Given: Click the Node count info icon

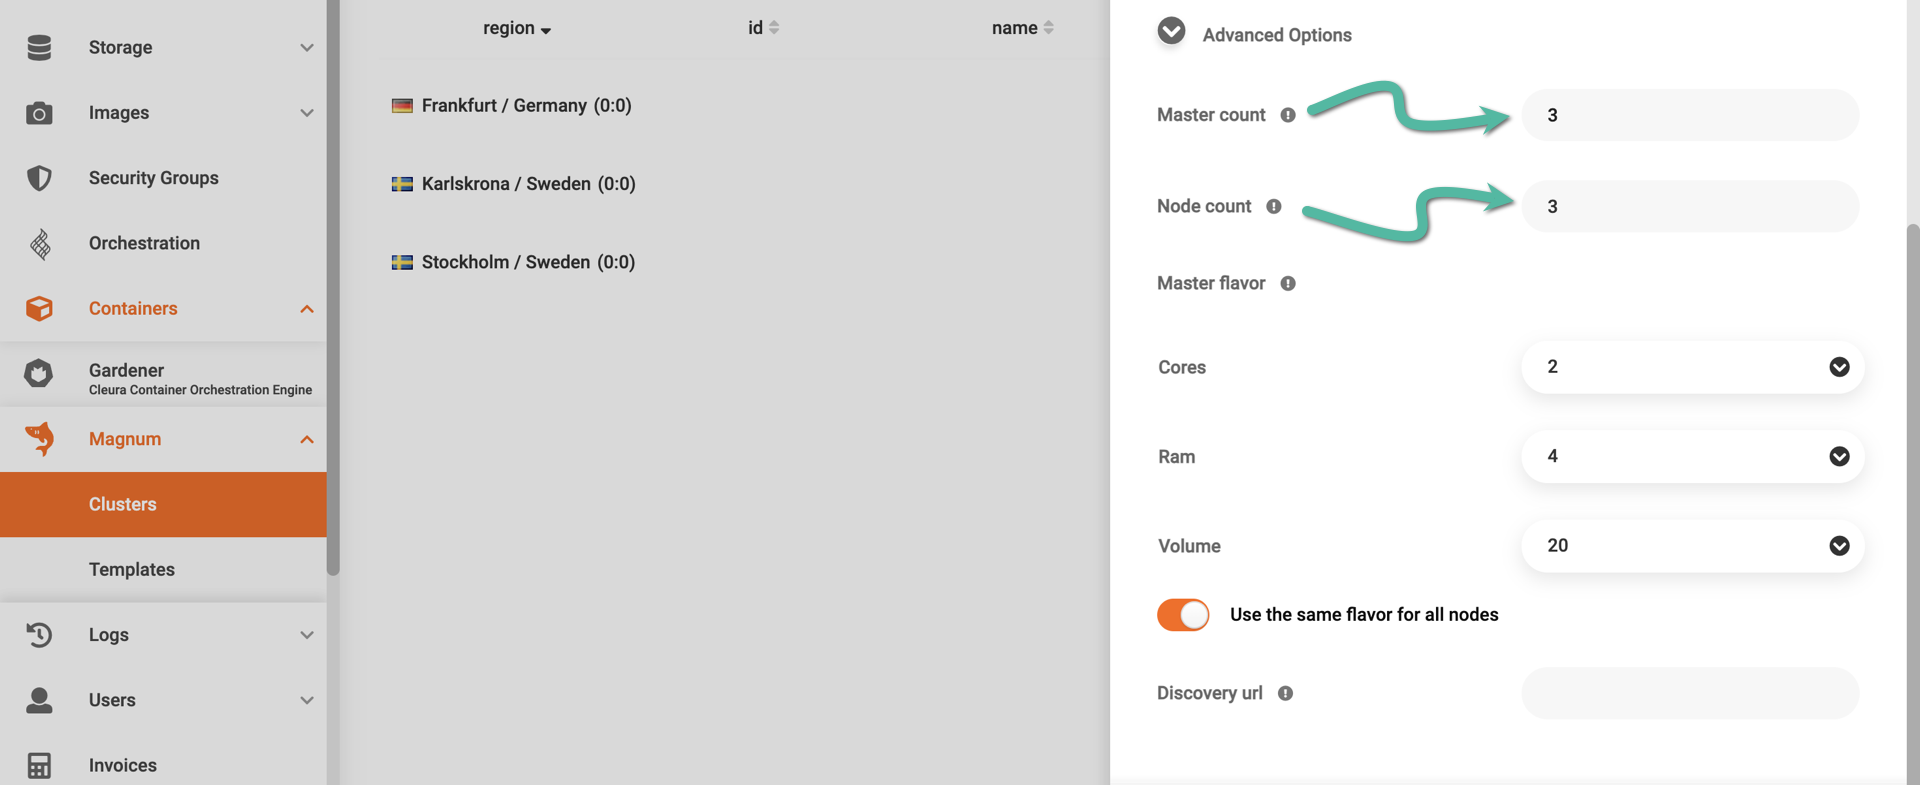Looking at the screenshot, I should [x=1273, y=206].
